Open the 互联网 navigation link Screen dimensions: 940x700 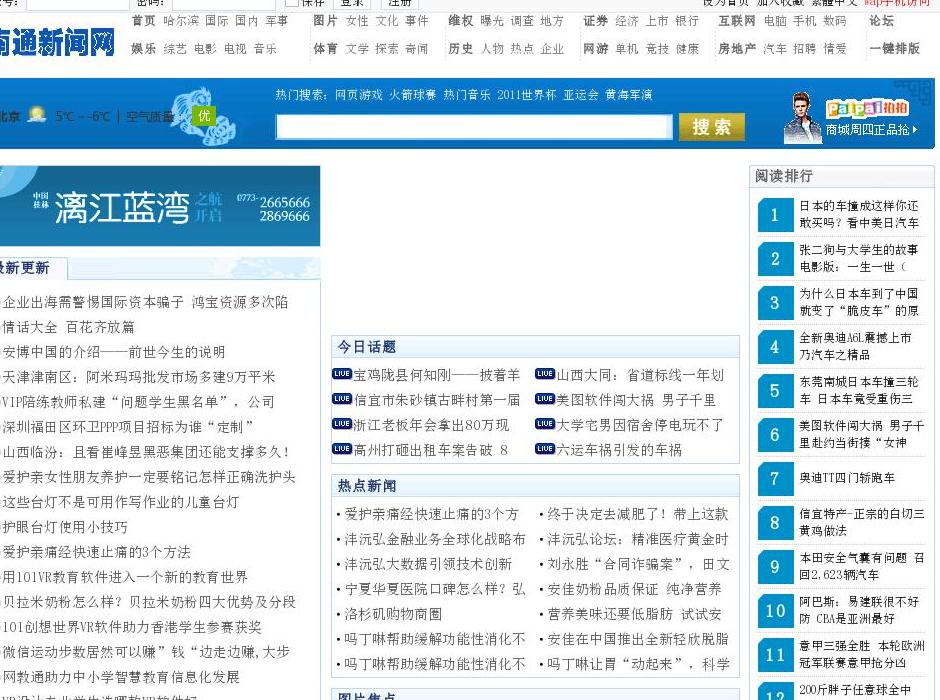pyautogui.click(x=737, y=20)
